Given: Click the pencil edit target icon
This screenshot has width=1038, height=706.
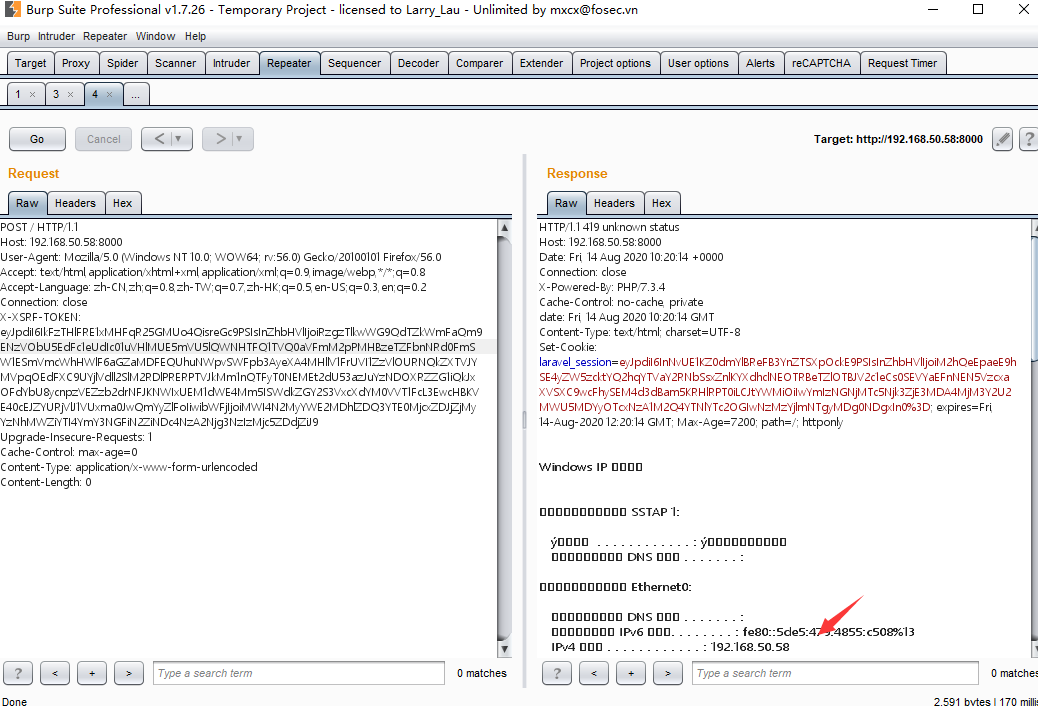Looking at the screenshot, I should point(1002,139).
